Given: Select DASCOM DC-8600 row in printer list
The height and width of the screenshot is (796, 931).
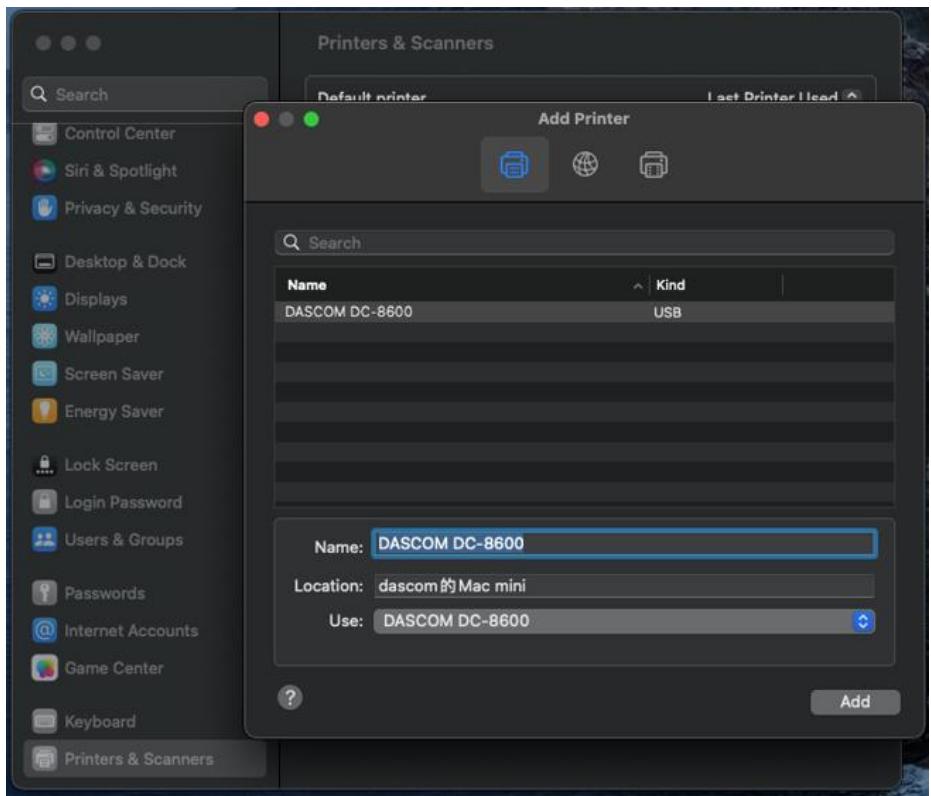Looking at the screenshot, I should (x=584, y=312).
